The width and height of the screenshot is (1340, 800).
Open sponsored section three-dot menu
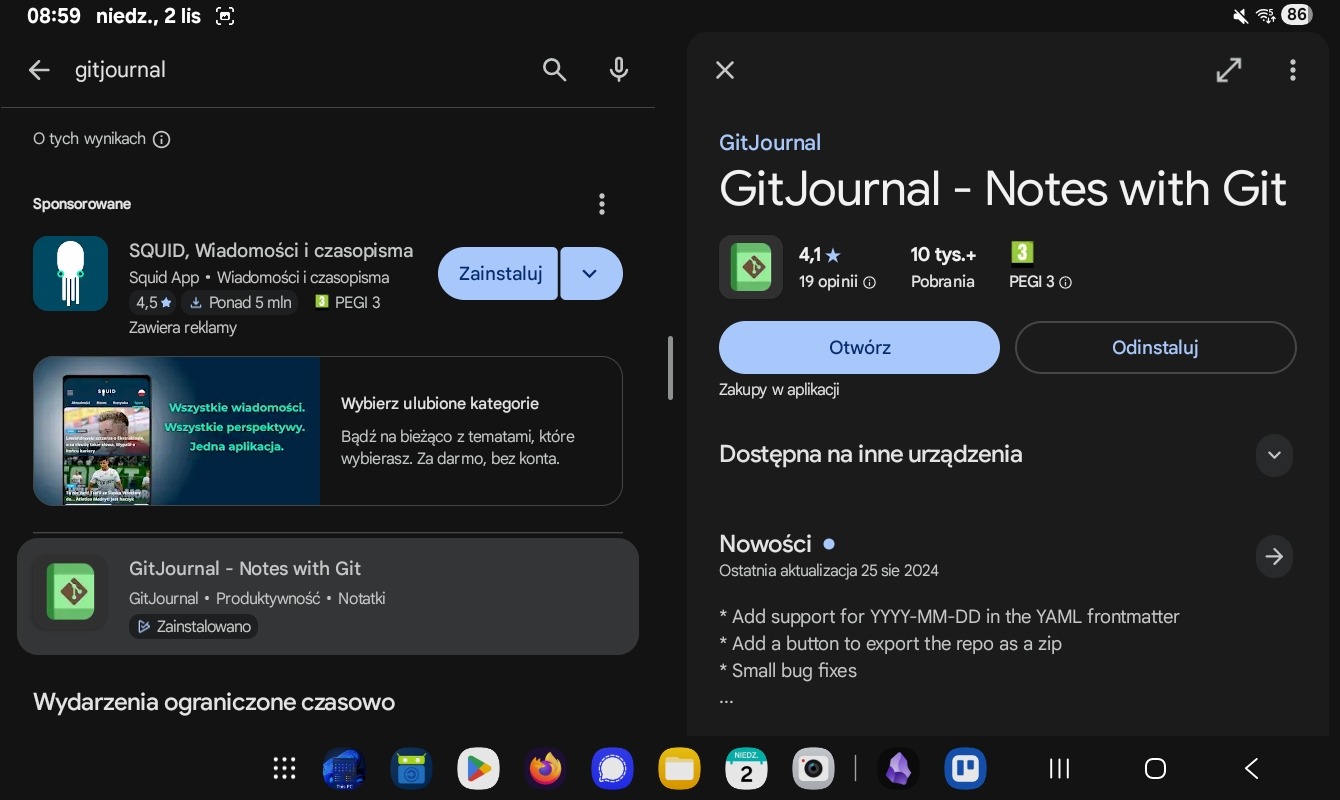click(601, 204)
